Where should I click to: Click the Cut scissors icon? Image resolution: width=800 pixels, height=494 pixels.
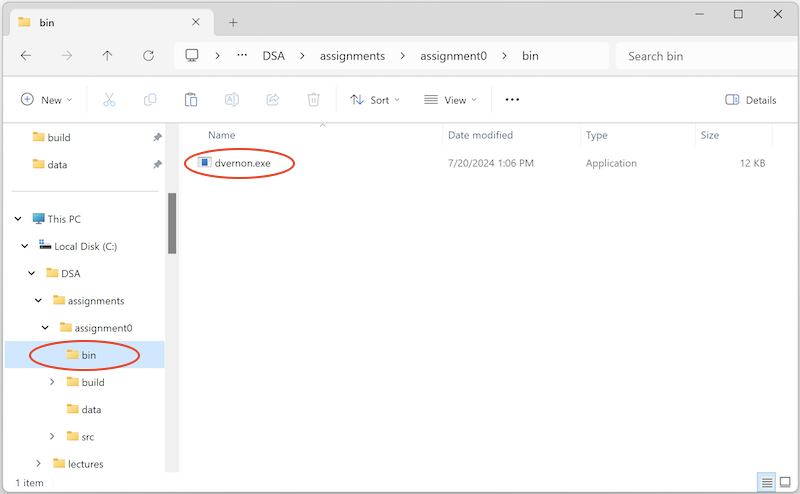point(109,100)
